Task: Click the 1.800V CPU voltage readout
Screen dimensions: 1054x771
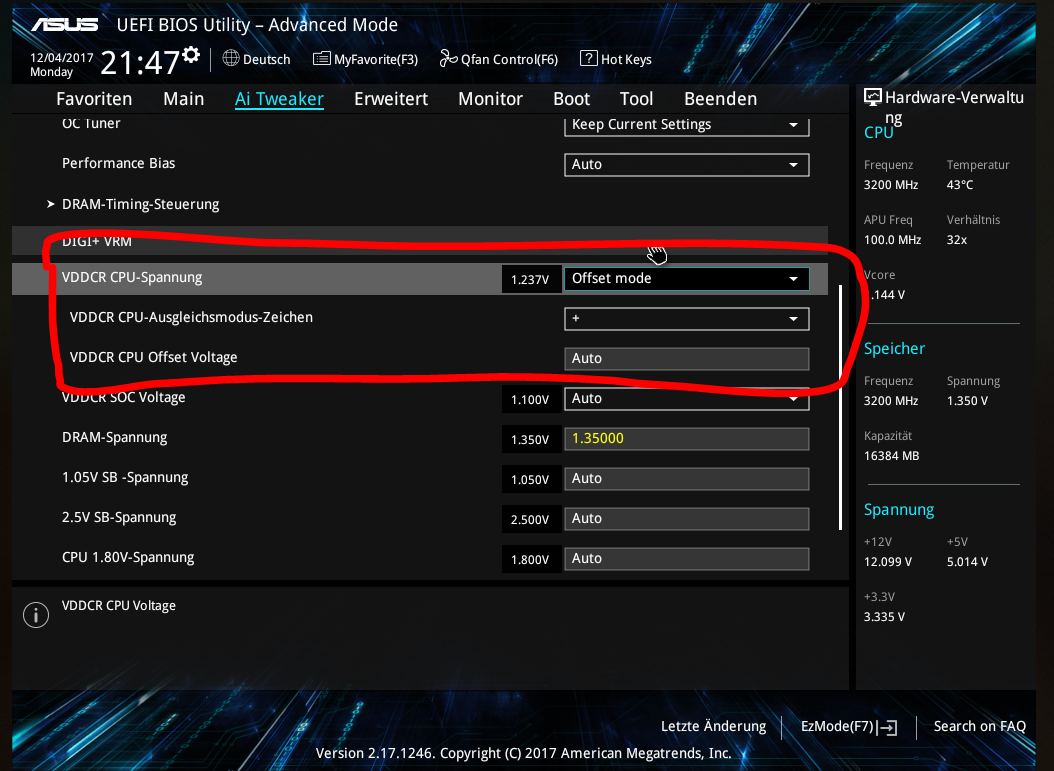Action: point(530,559)
